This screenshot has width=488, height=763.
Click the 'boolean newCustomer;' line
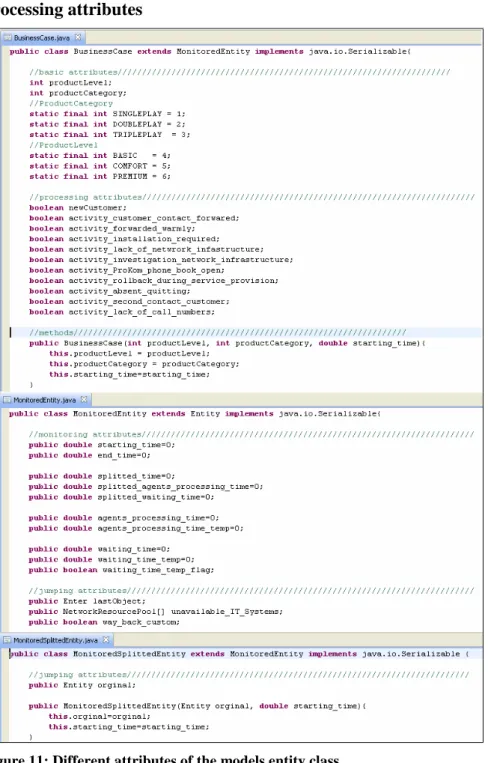[78, 208]
